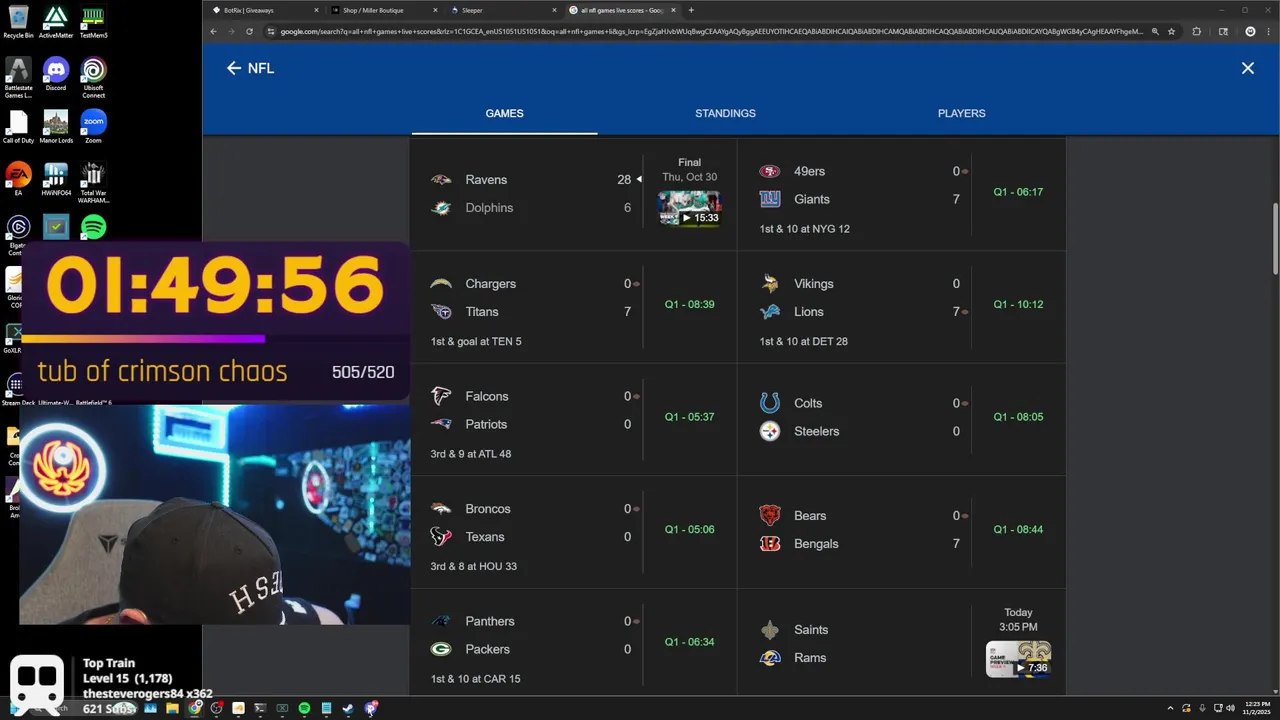The width and height of the screenshot is (1280, 720).
Task: Click the Packers logo
Action: tap(440, 649)
